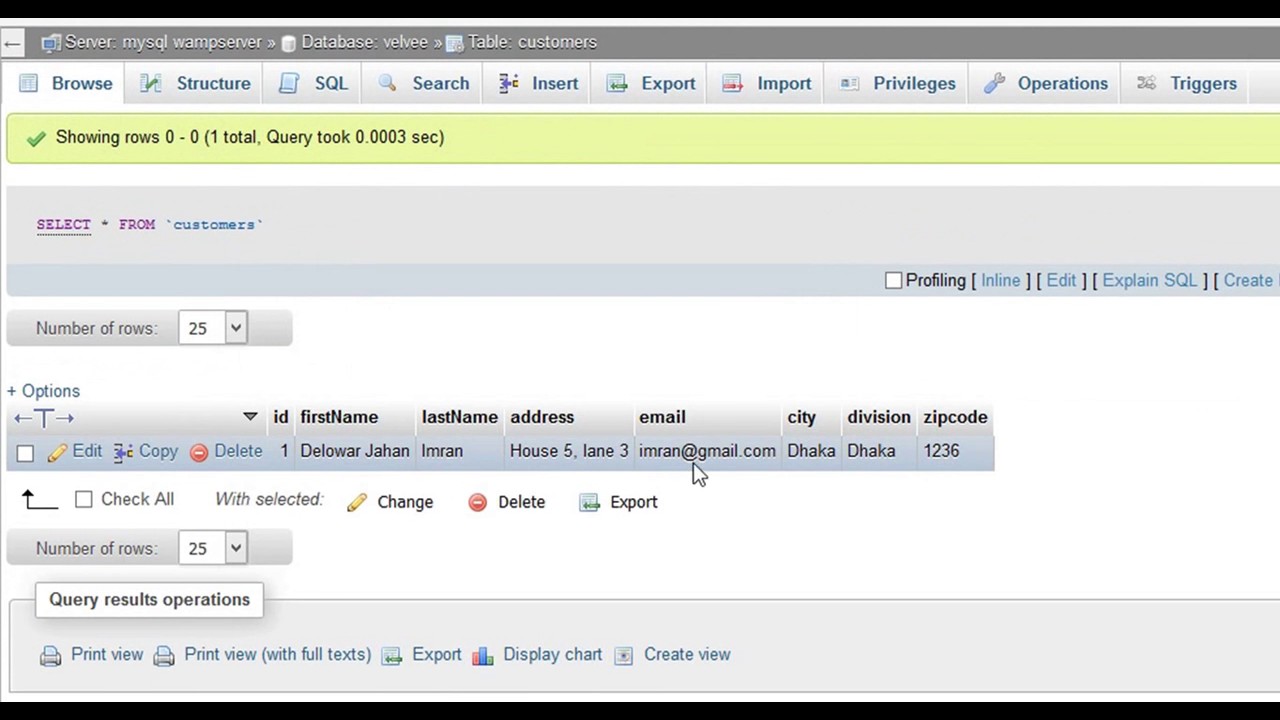Sort by the lastName column header

459,417
